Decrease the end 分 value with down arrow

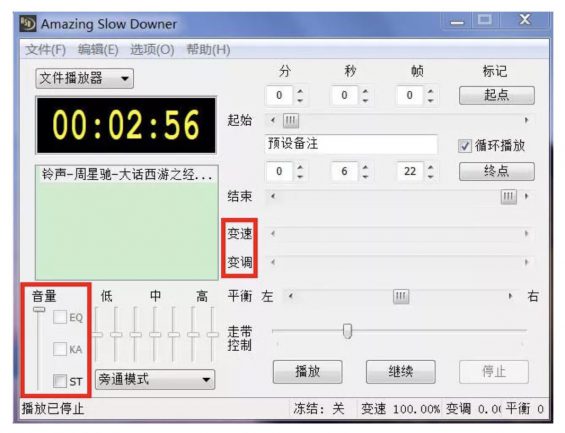click(x=300, y=177)
